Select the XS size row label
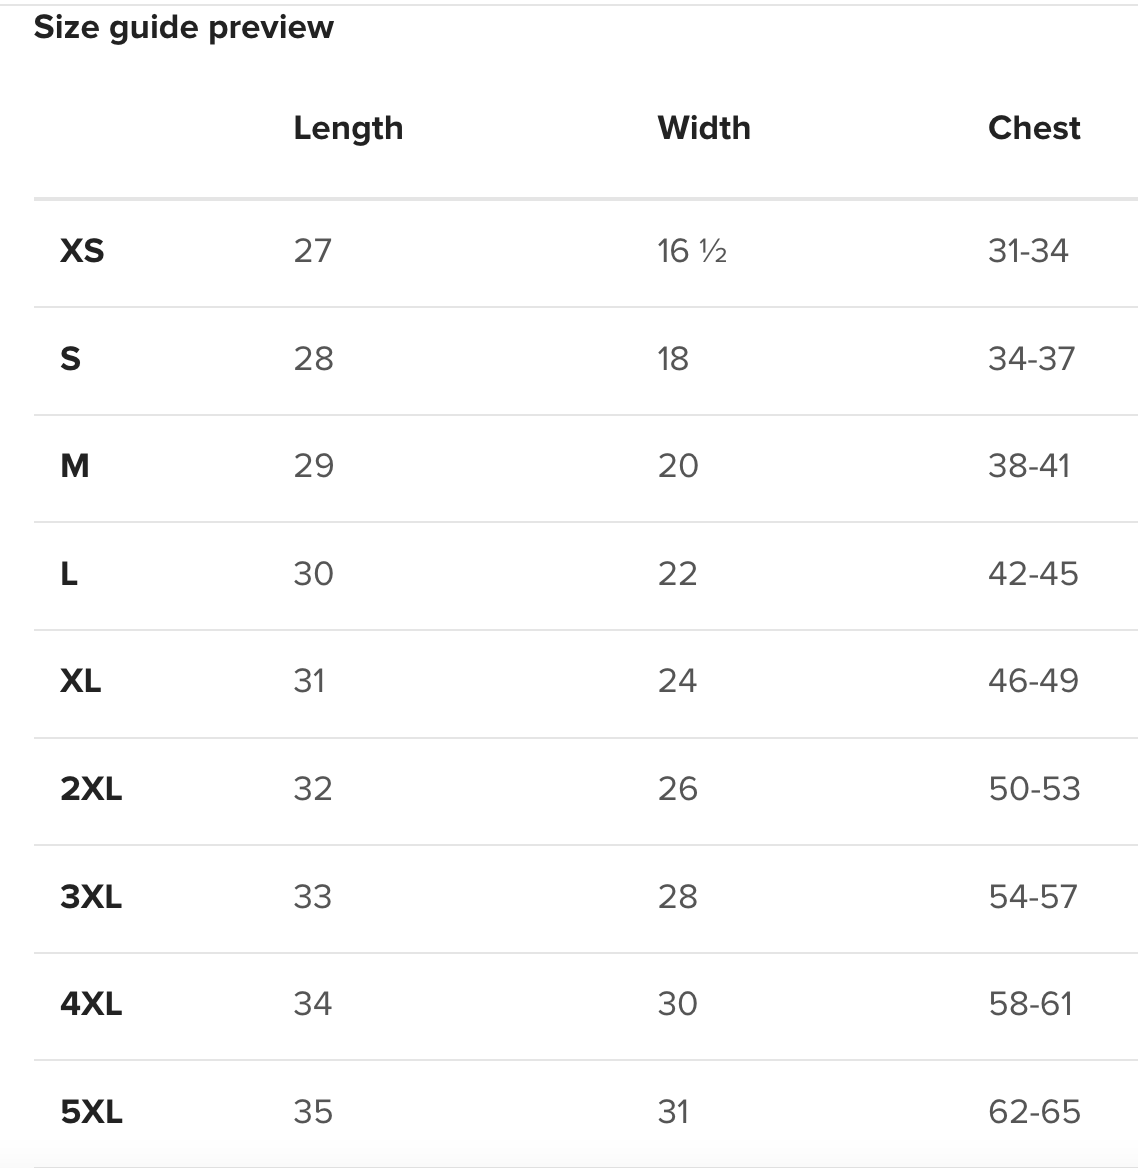This screenshot has height=1168, width=1138. (82, 250)
